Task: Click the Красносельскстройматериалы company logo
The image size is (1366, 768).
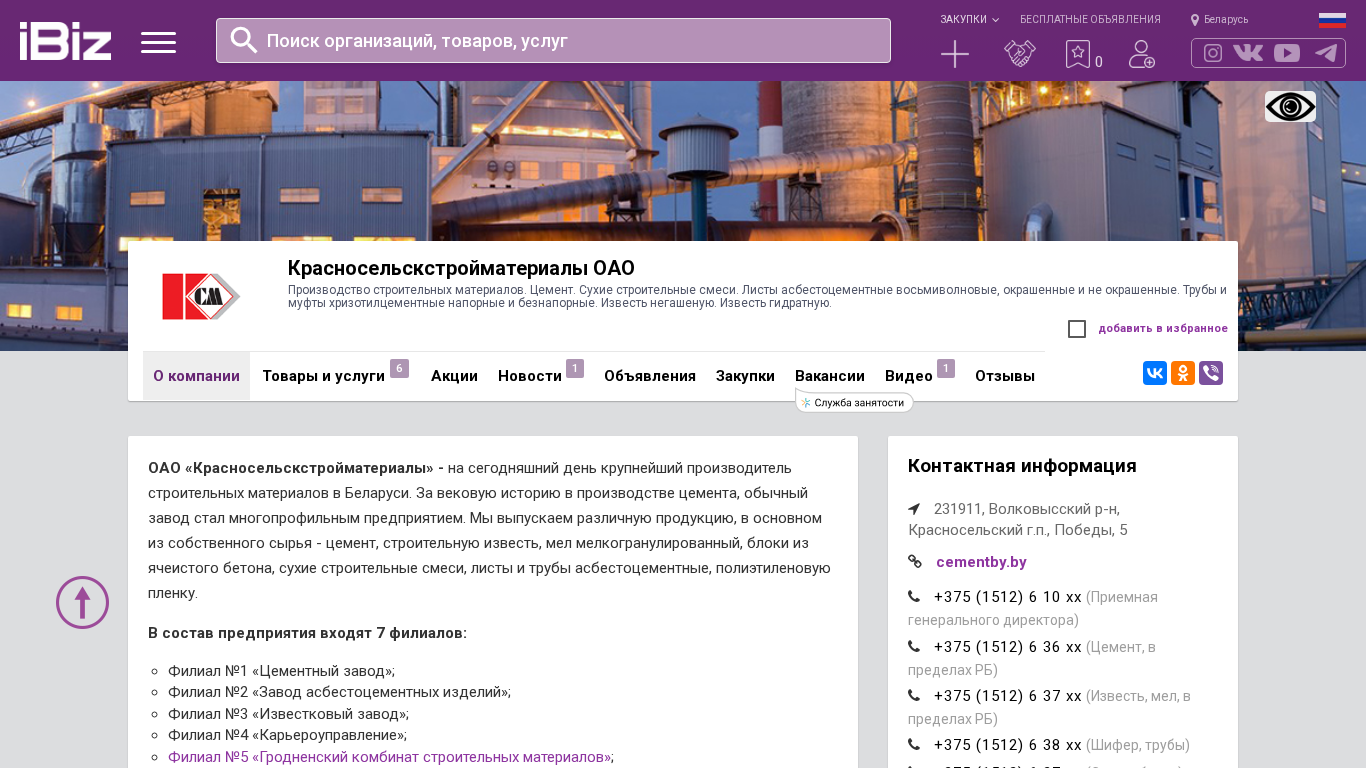Action: click(201, 296)
